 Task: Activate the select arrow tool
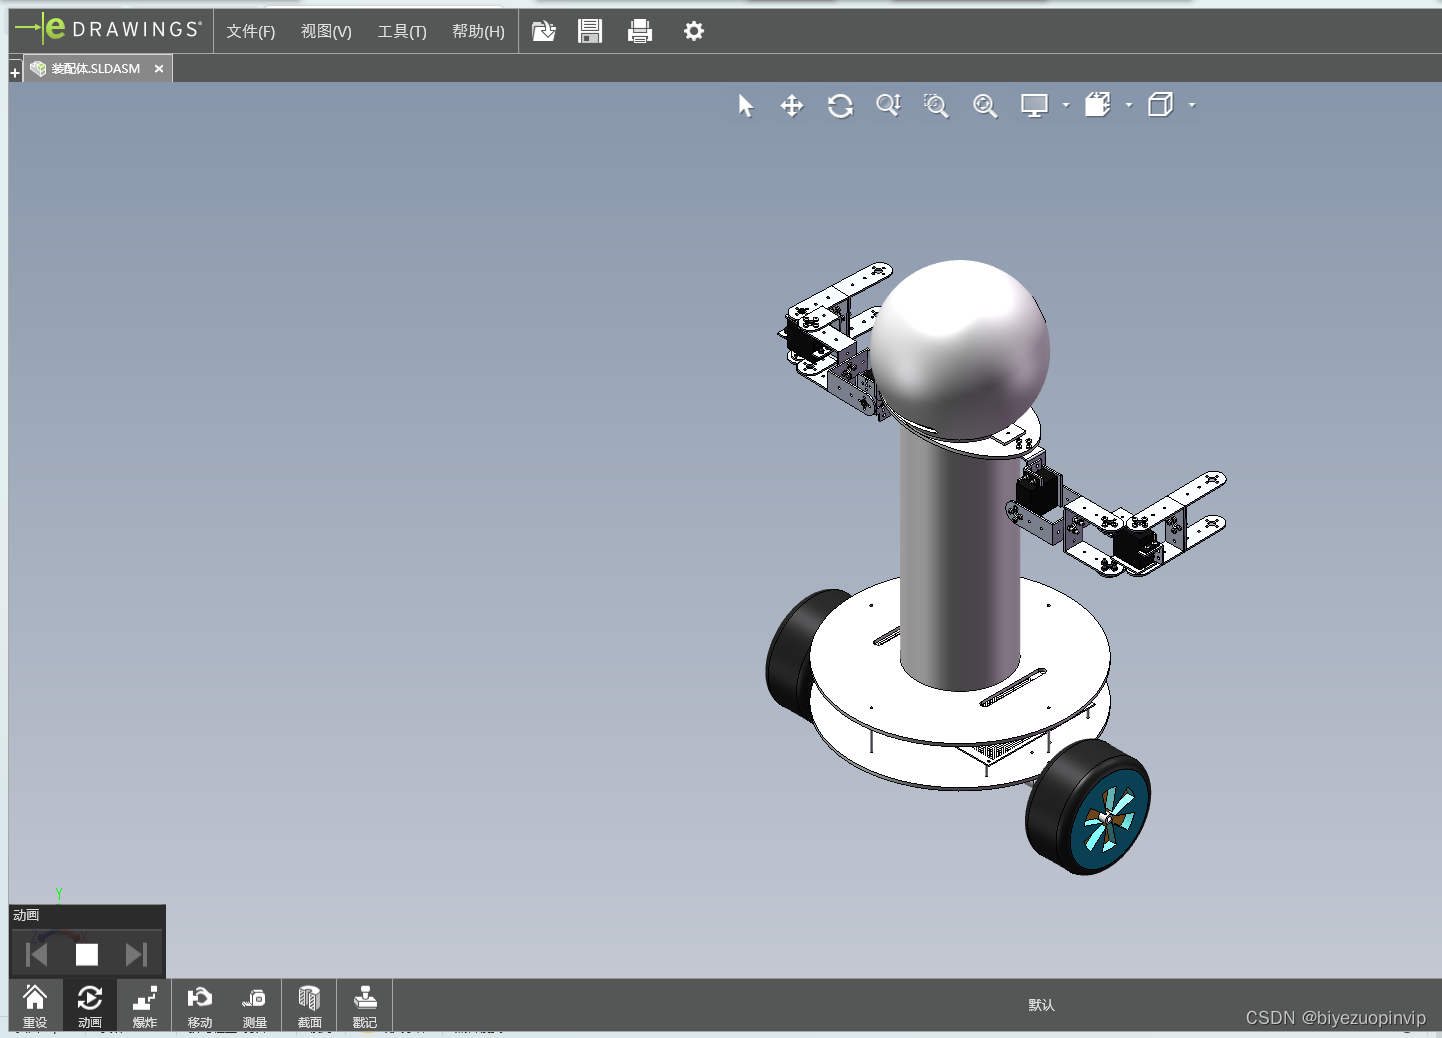click(745, 105)
